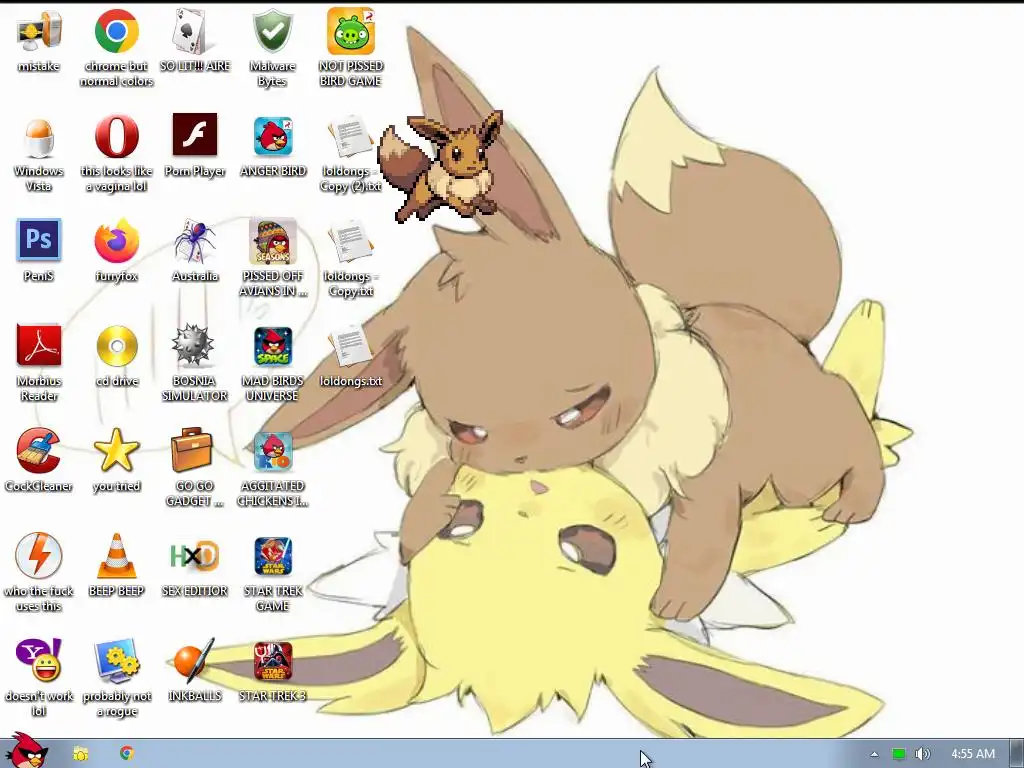
Task: Show hidden tray icons arrow
Action: point(874,754)
